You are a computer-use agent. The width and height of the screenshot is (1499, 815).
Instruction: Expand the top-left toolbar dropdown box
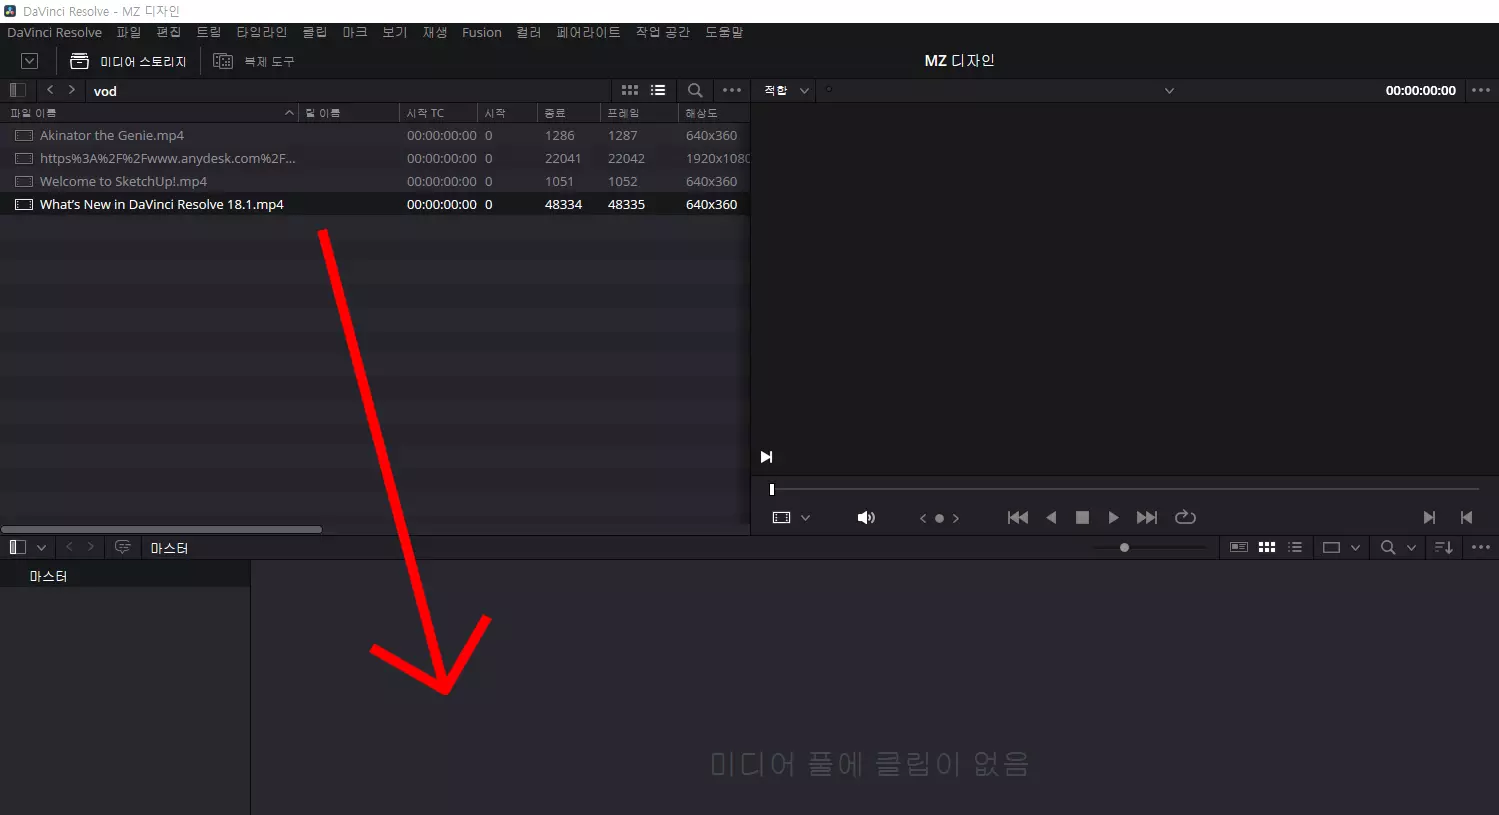(30, 61)
